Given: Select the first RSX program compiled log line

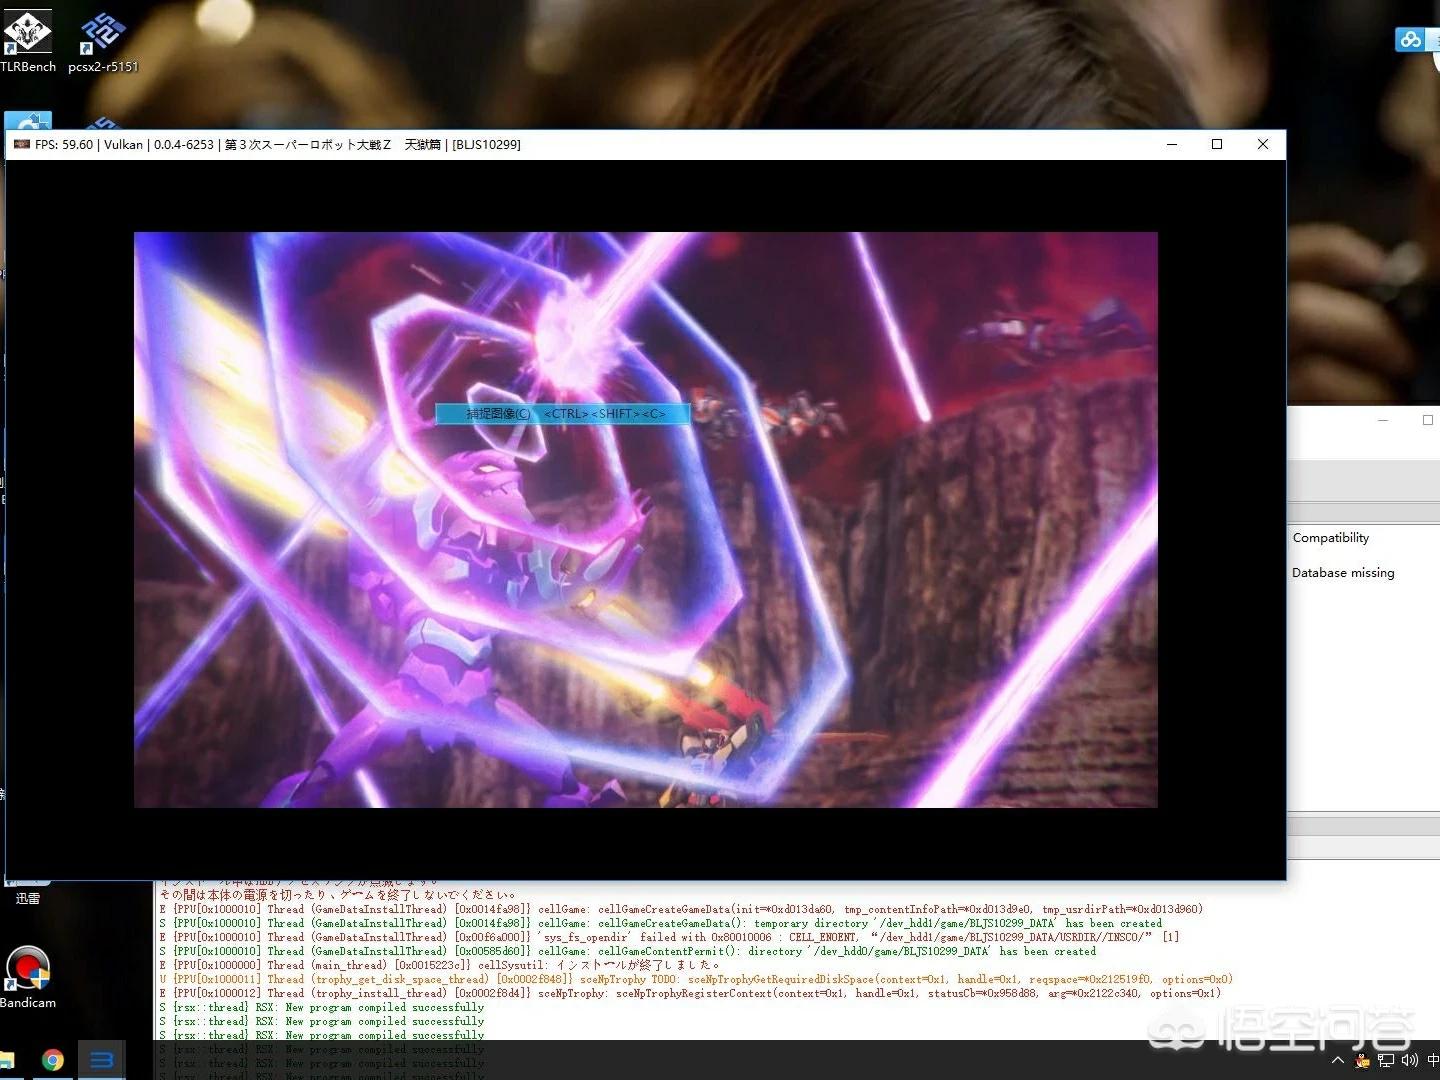Looking at the screenshot, I should (321, 1008).
